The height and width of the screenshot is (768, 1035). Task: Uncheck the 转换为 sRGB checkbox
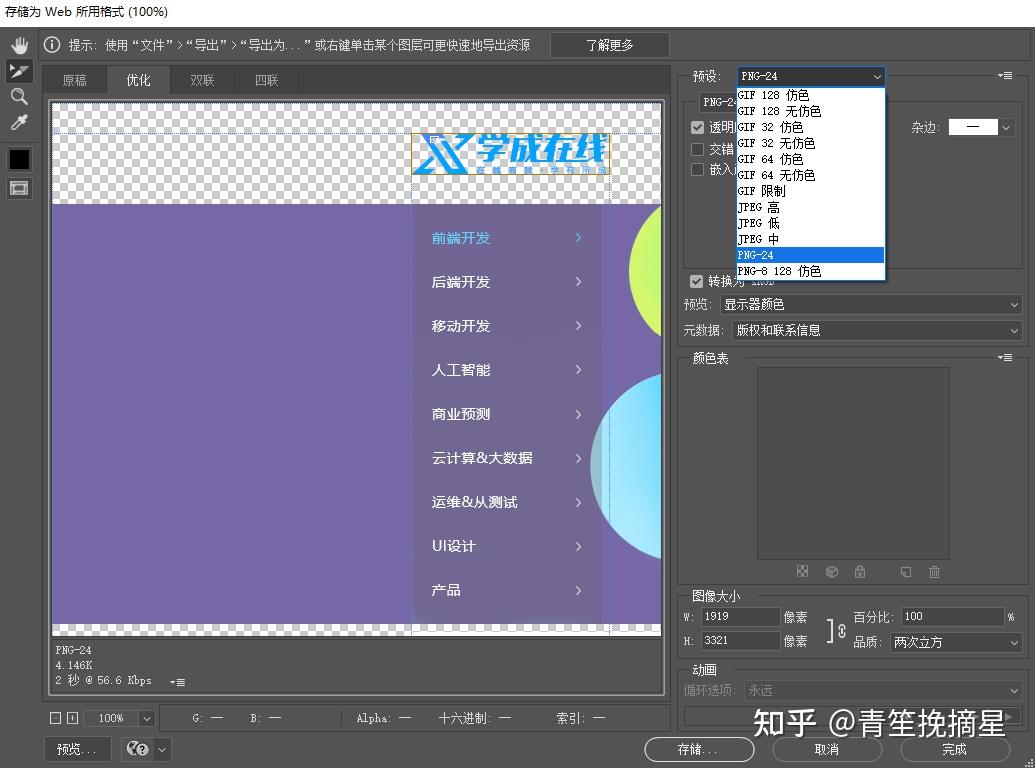[695, 281]
